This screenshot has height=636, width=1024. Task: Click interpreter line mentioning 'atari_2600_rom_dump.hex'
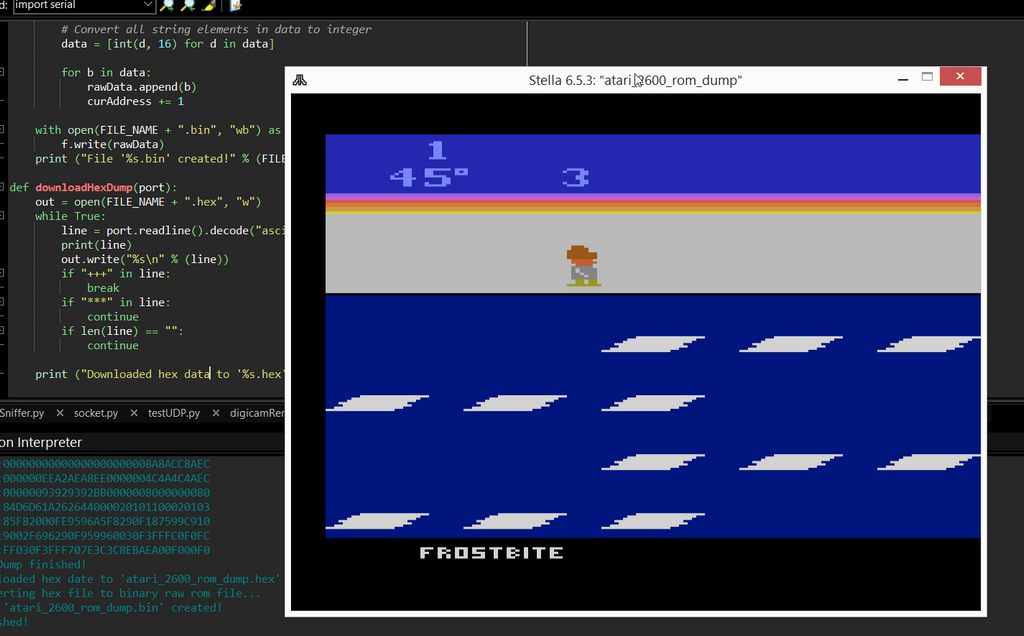[x=140, y=579]
